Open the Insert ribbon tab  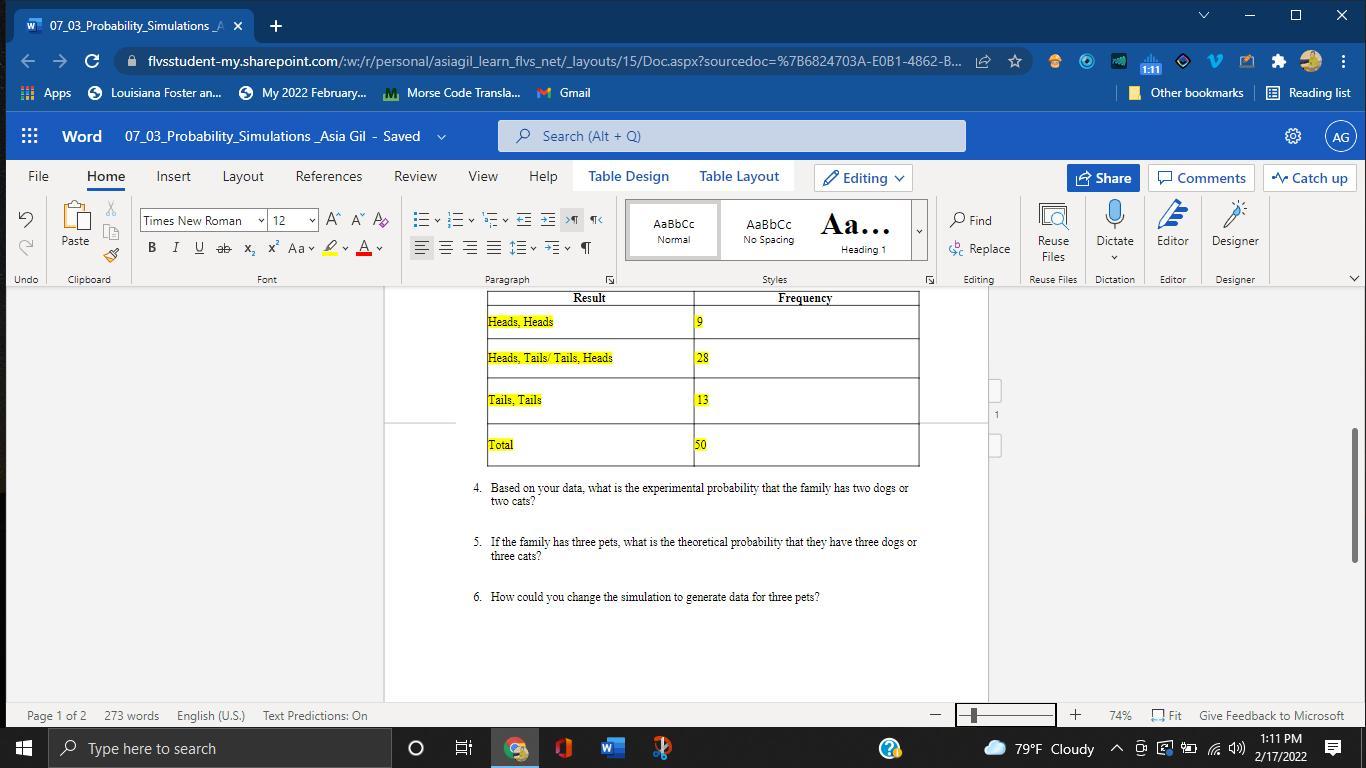(173, 176)
